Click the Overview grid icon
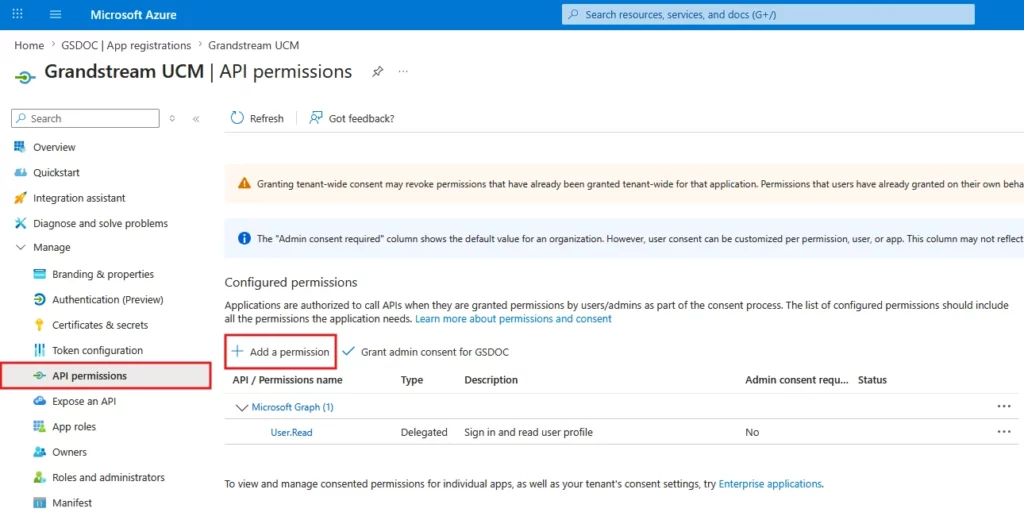Image resolution: width=1024 pixels, height=520 pixels. (20, 147)
